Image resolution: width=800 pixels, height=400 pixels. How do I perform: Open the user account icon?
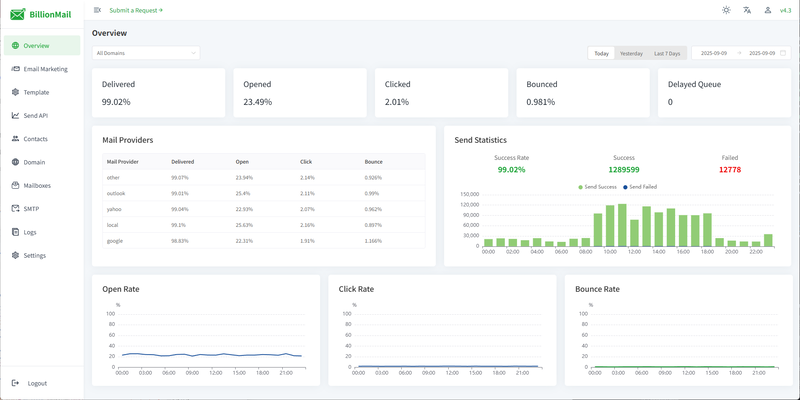(767, 10)
